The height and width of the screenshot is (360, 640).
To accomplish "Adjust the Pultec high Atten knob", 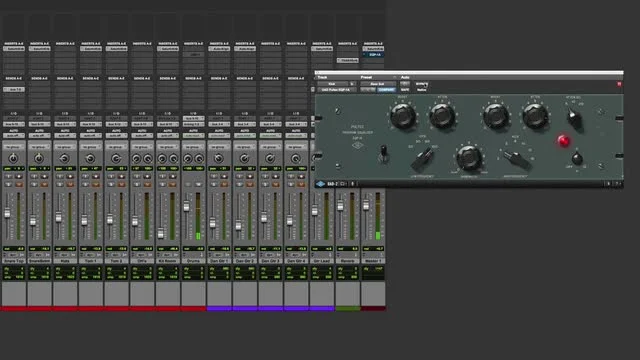I will [535, 116].
